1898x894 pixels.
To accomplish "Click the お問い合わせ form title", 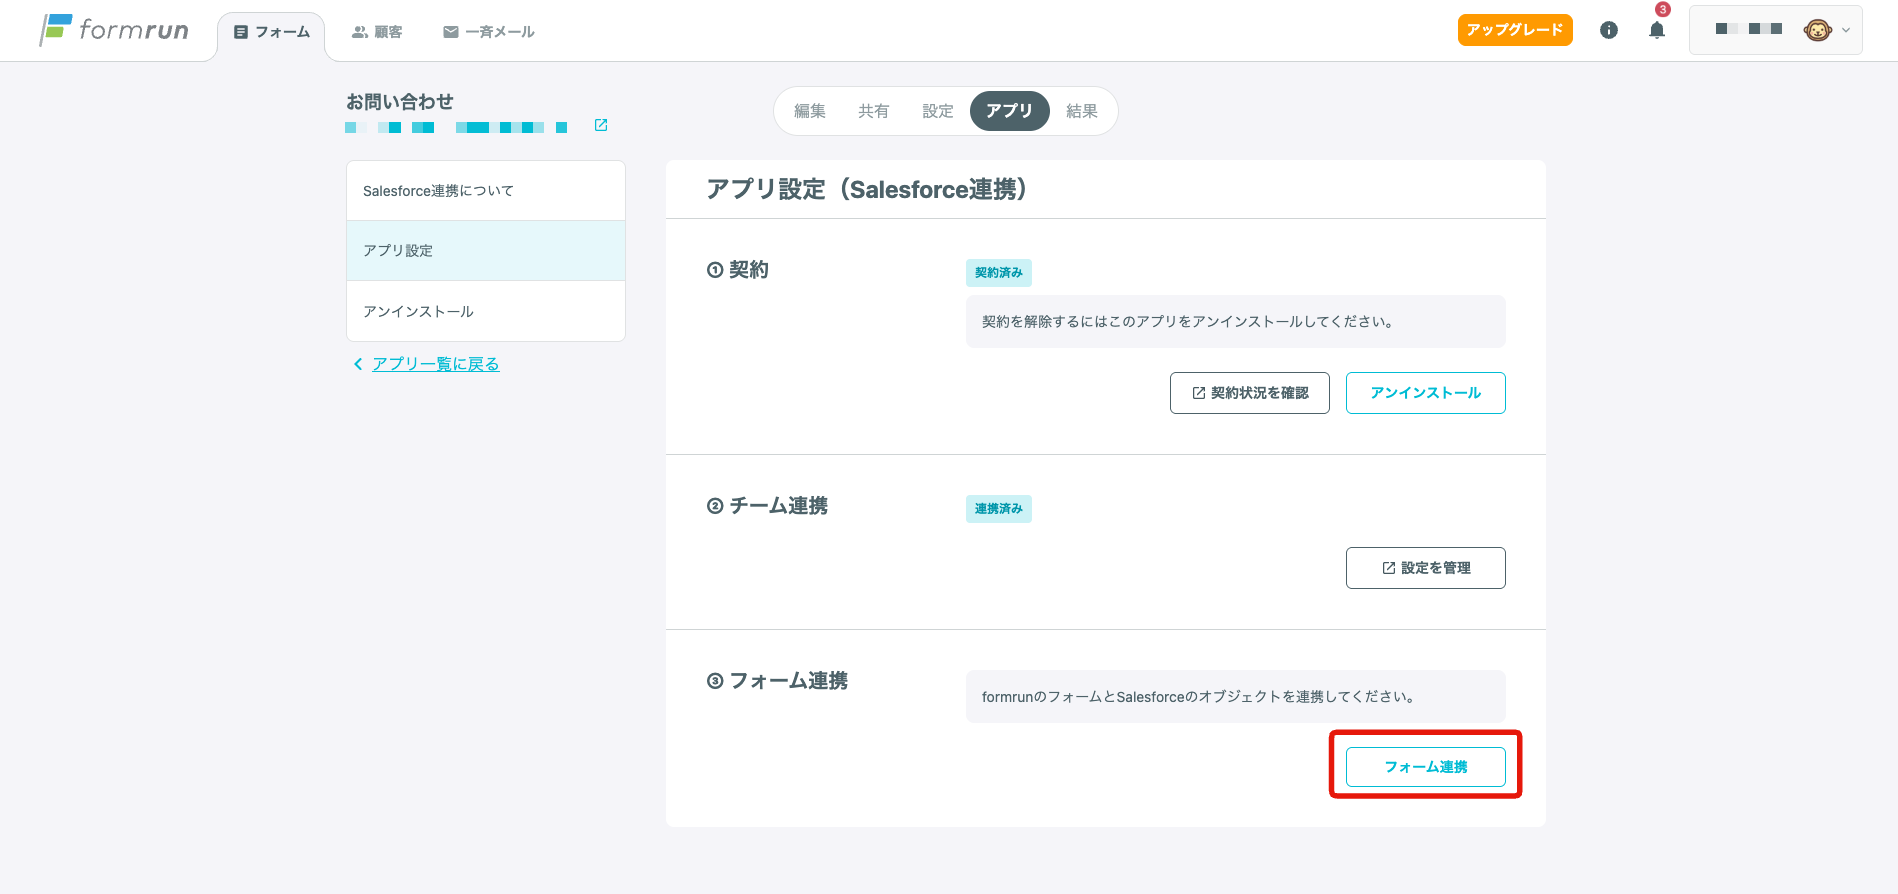I will click(x=400, y=102).
